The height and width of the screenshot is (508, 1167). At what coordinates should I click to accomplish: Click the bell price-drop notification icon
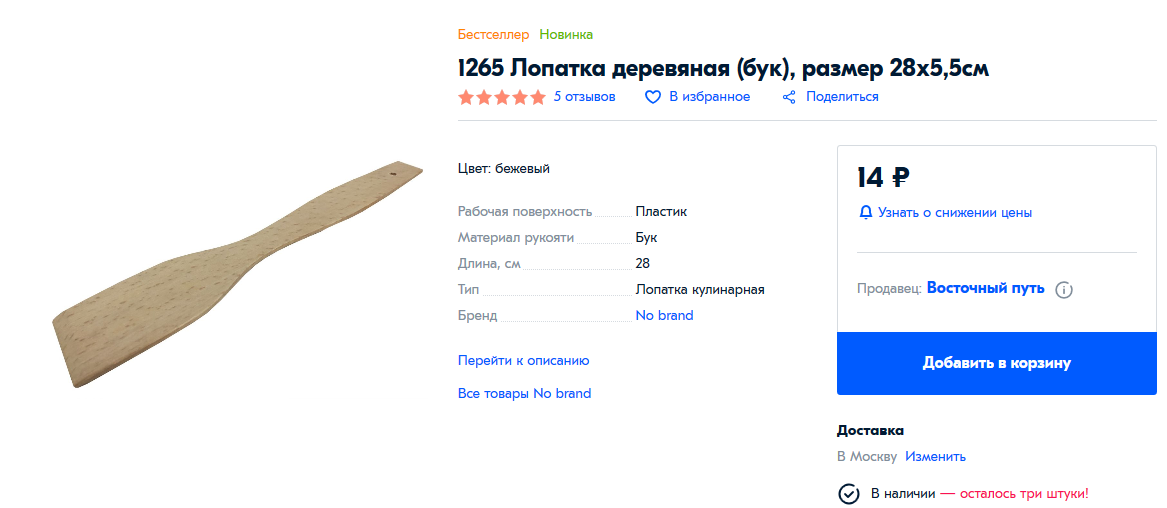(865, 213)
